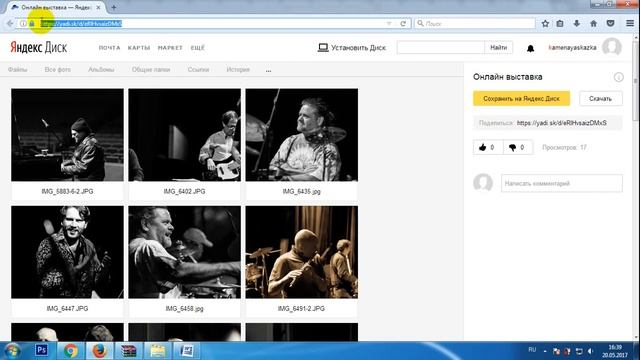Viewport: 640px width, 360px height.
Task: Open the notifications bell icon
Action: point(530,48)
